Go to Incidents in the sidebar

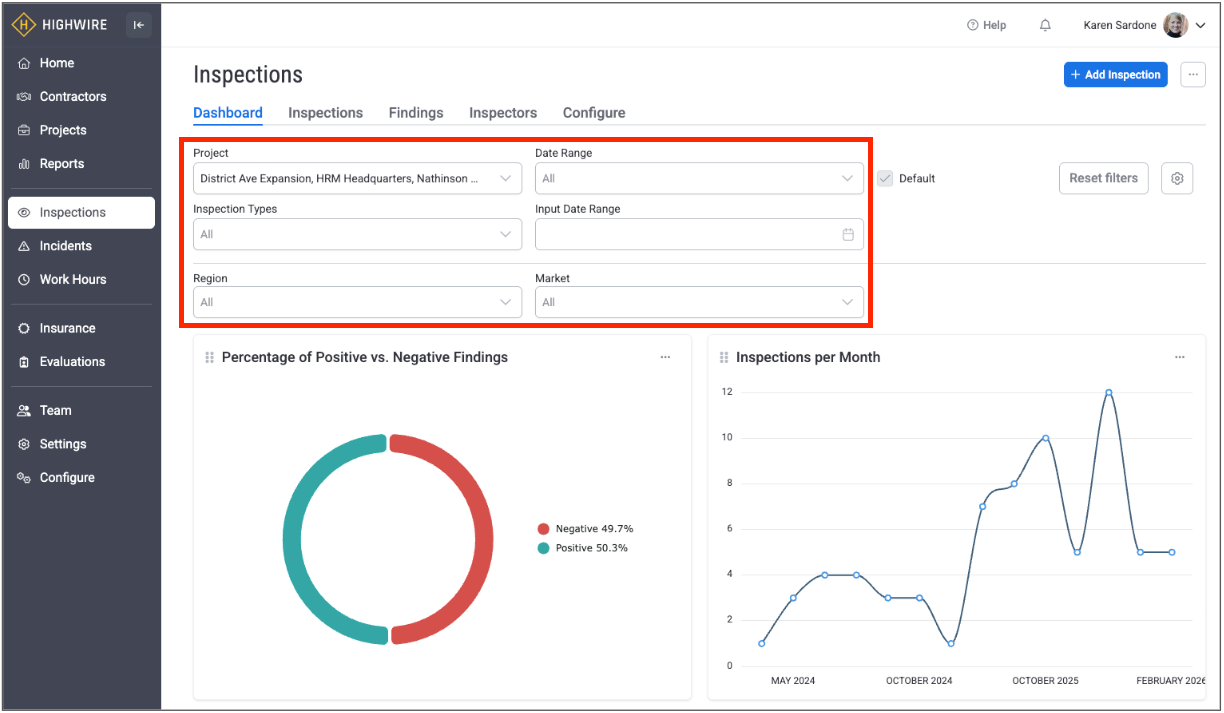point(66,246)
